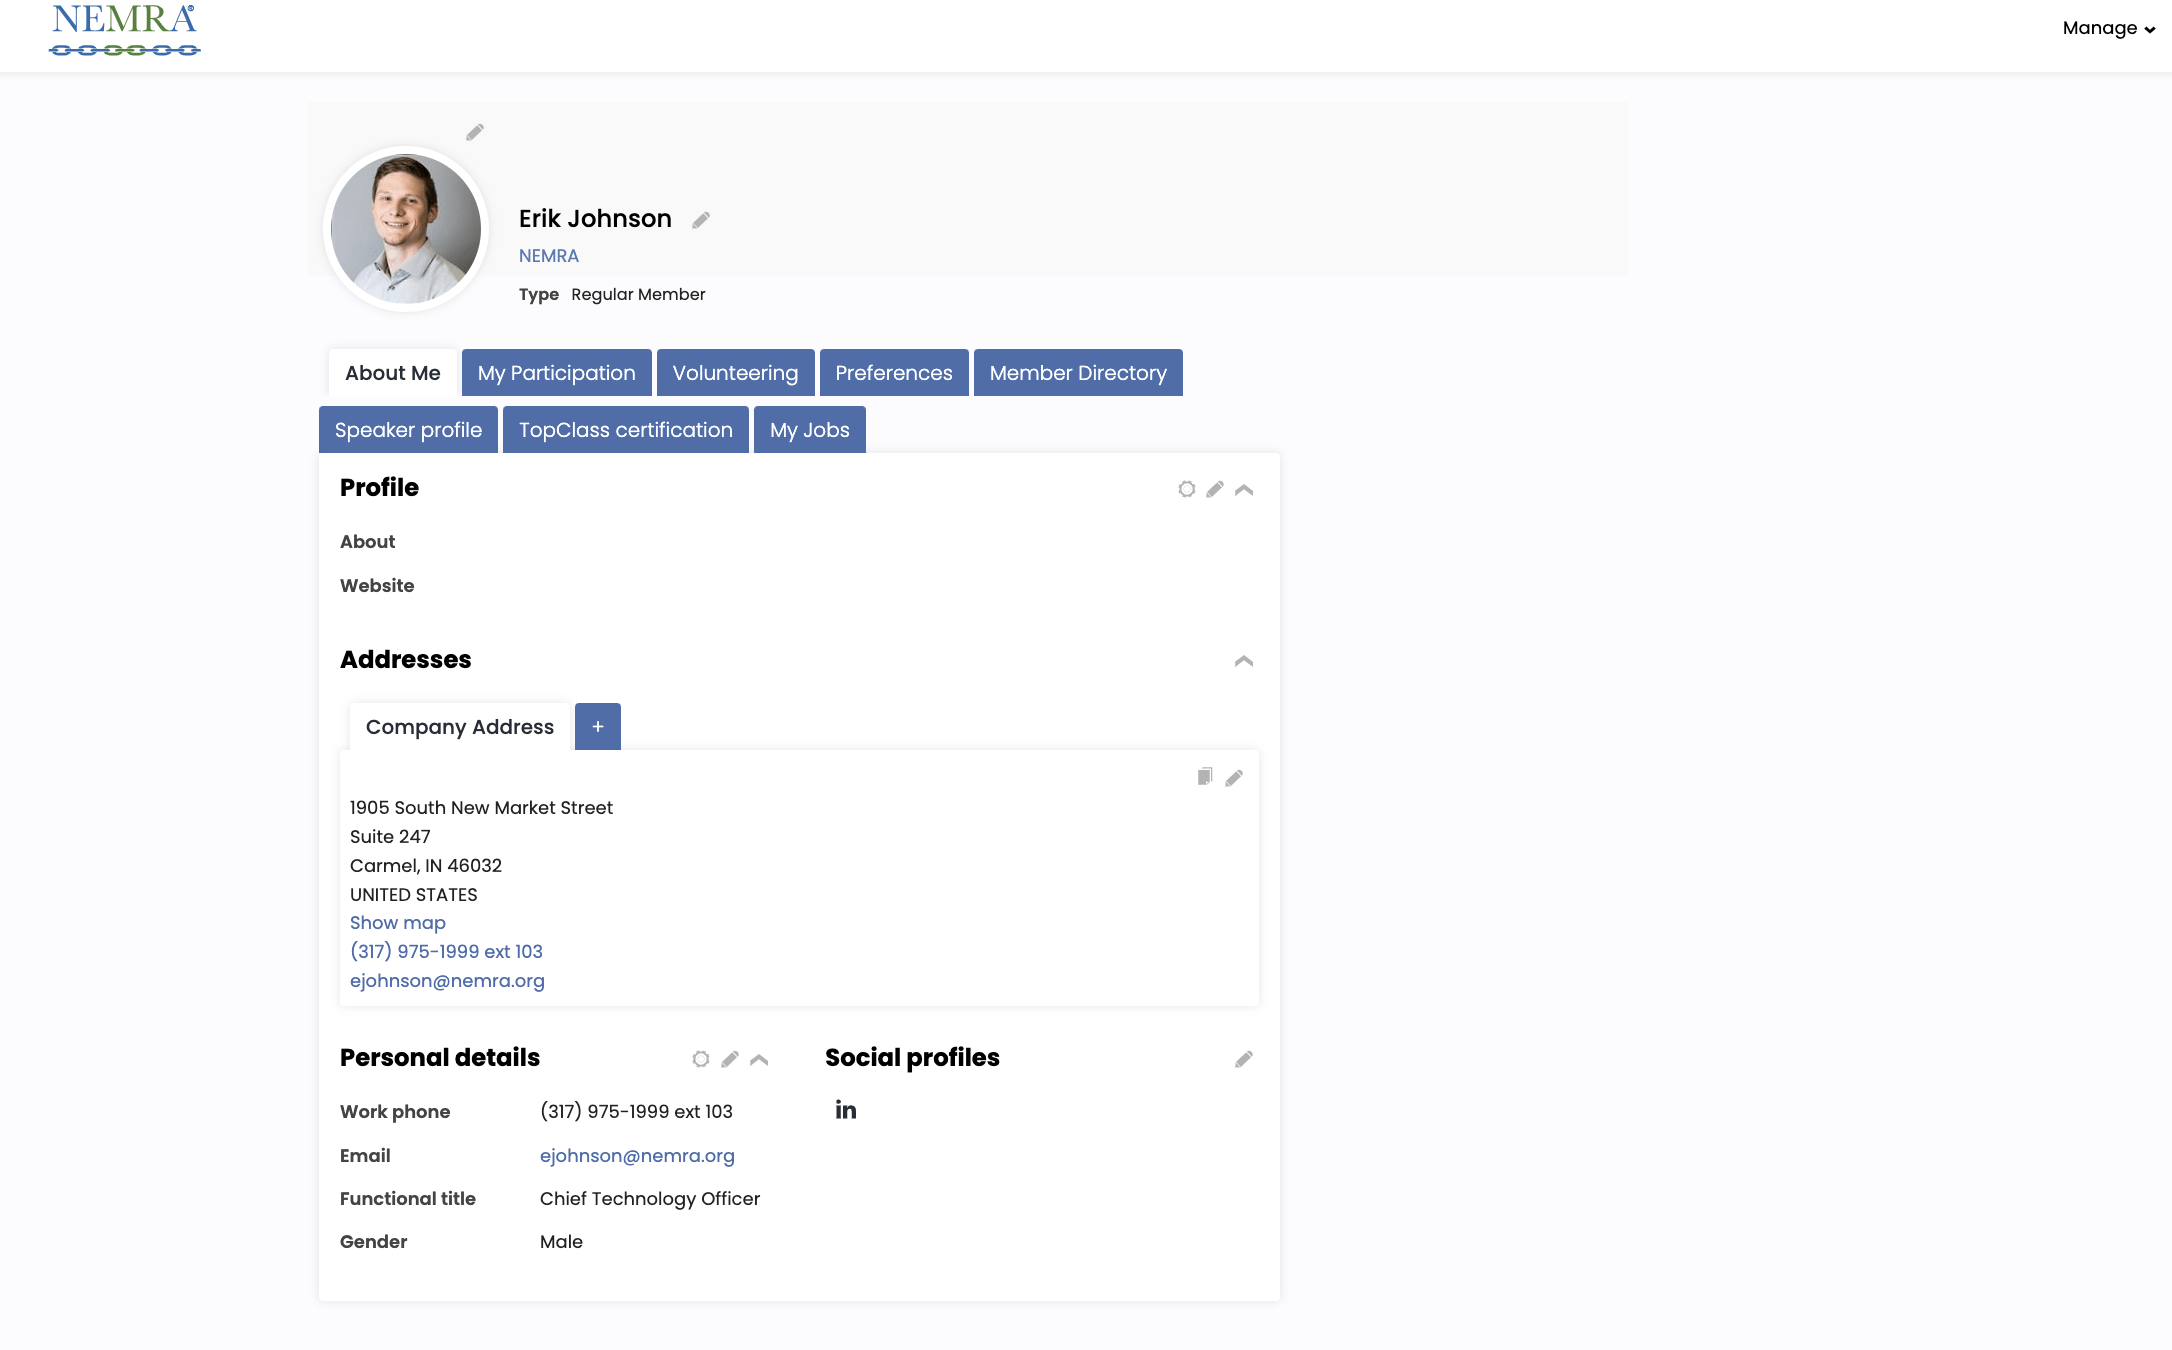Click Erik Johnson's profile photo
Screen dimensions: 2172x1350
[x=406, y=229]
